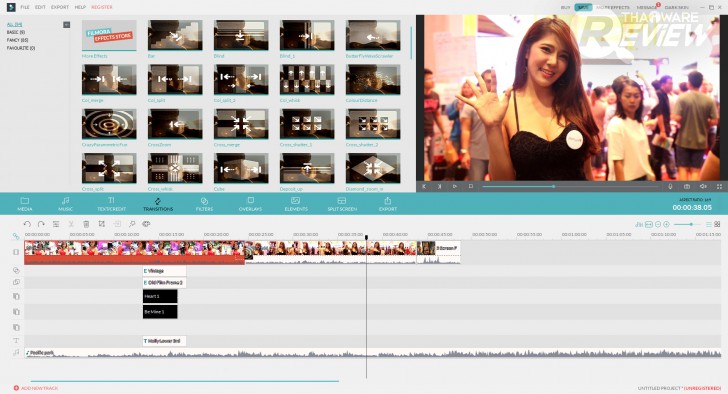
Task: Click the power tool icon next to crop
Action: click(x=117, y=224)
